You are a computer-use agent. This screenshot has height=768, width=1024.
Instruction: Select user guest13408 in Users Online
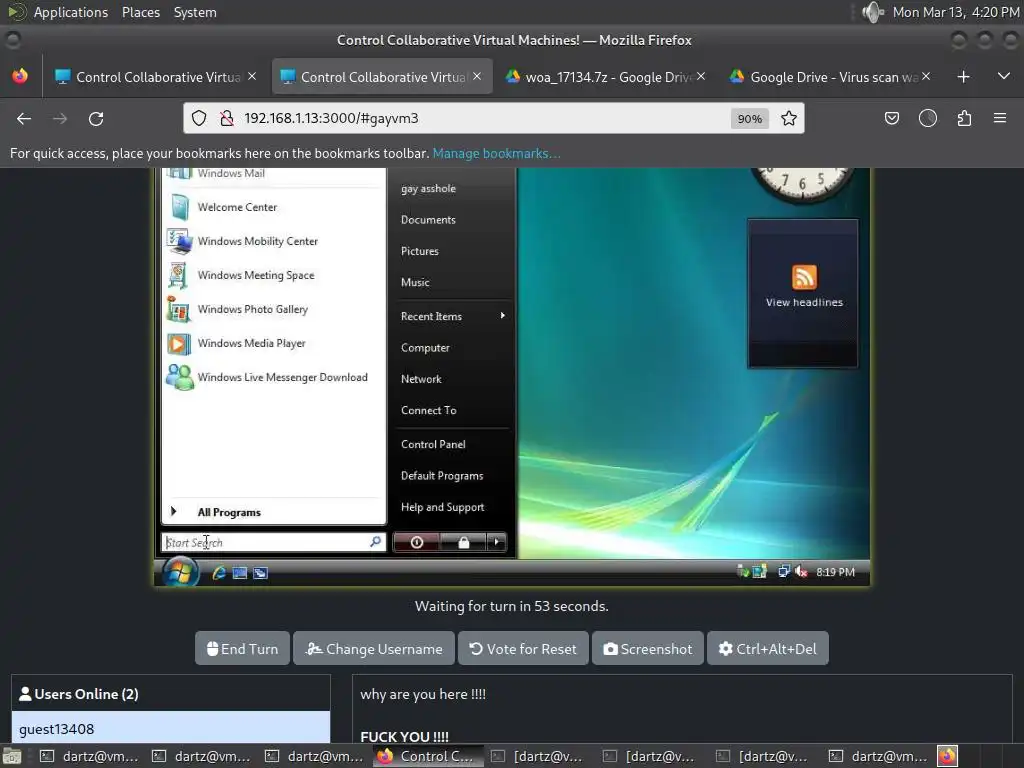click(x=170, y=728)
